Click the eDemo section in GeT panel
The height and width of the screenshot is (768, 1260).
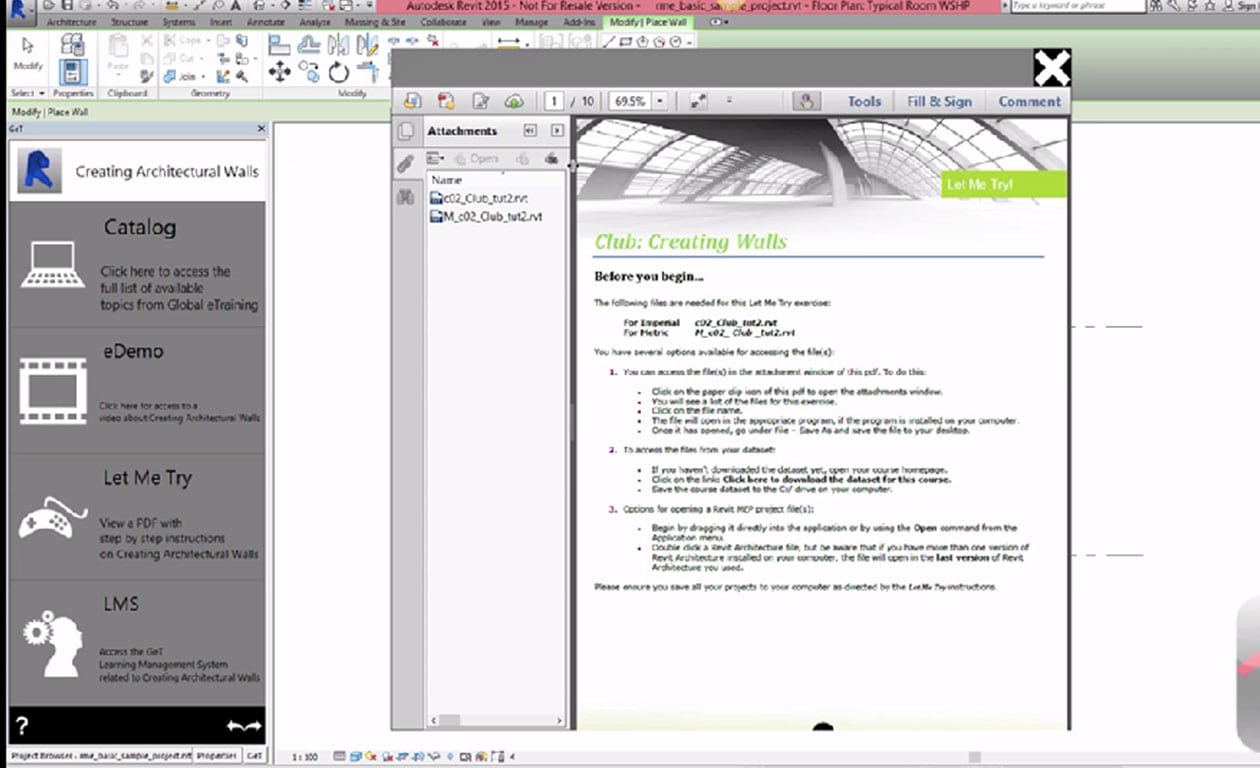tap(138, 390)
